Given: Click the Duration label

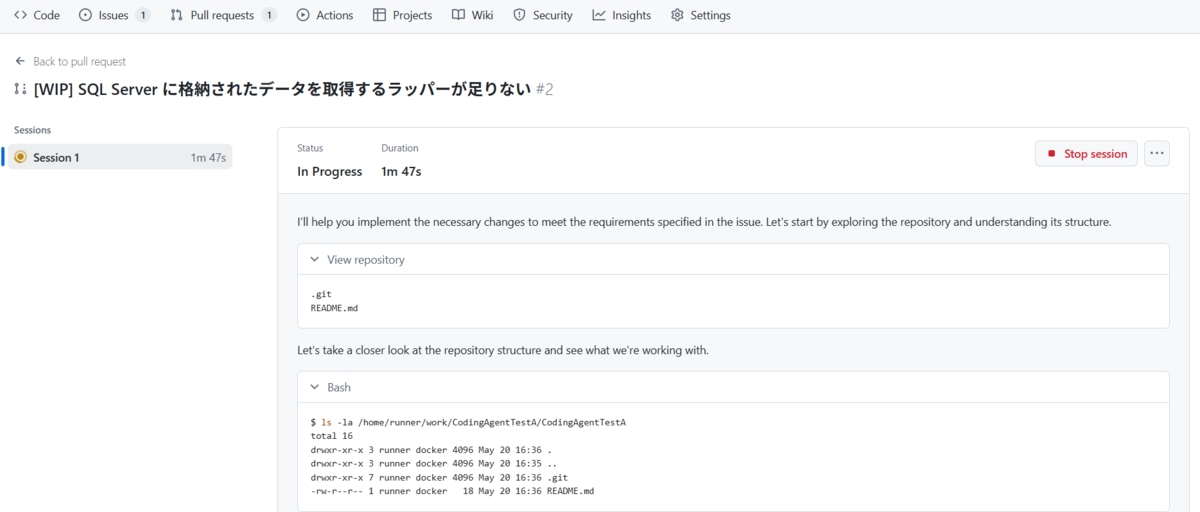Looking at the screenshot, I should pos(400,148).
